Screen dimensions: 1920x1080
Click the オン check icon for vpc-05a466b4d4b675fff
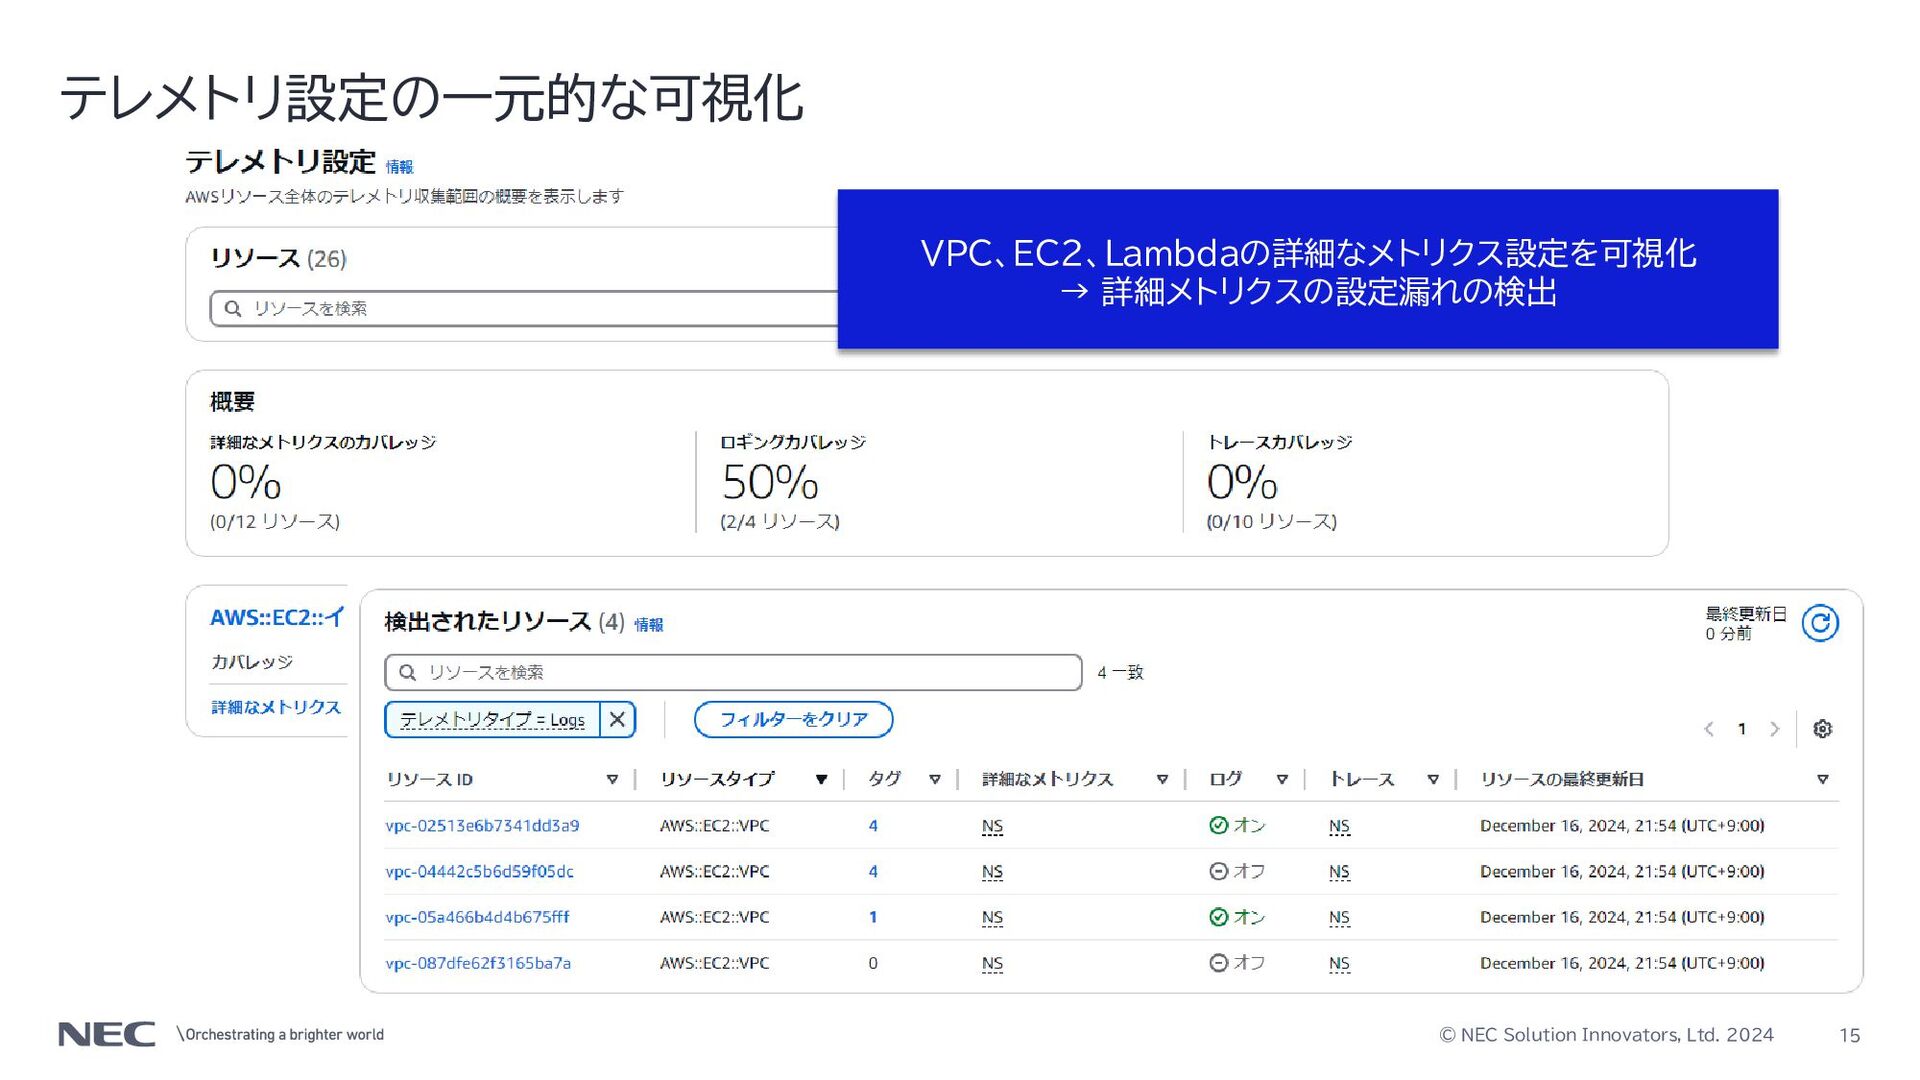[x=1218, y=917]
